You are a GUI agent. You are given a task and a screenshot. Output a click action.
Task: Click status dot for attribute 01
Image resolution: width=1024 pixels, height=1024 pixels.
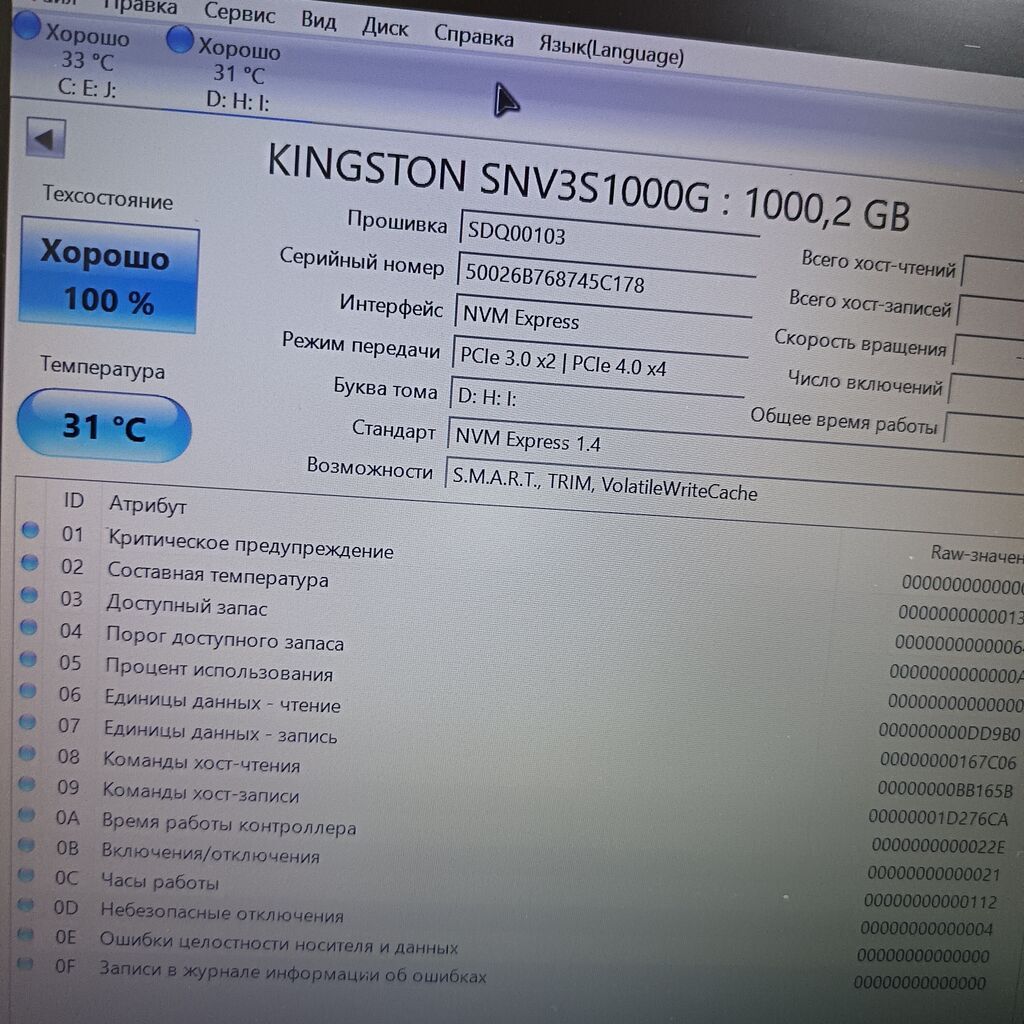click(30, 530)
